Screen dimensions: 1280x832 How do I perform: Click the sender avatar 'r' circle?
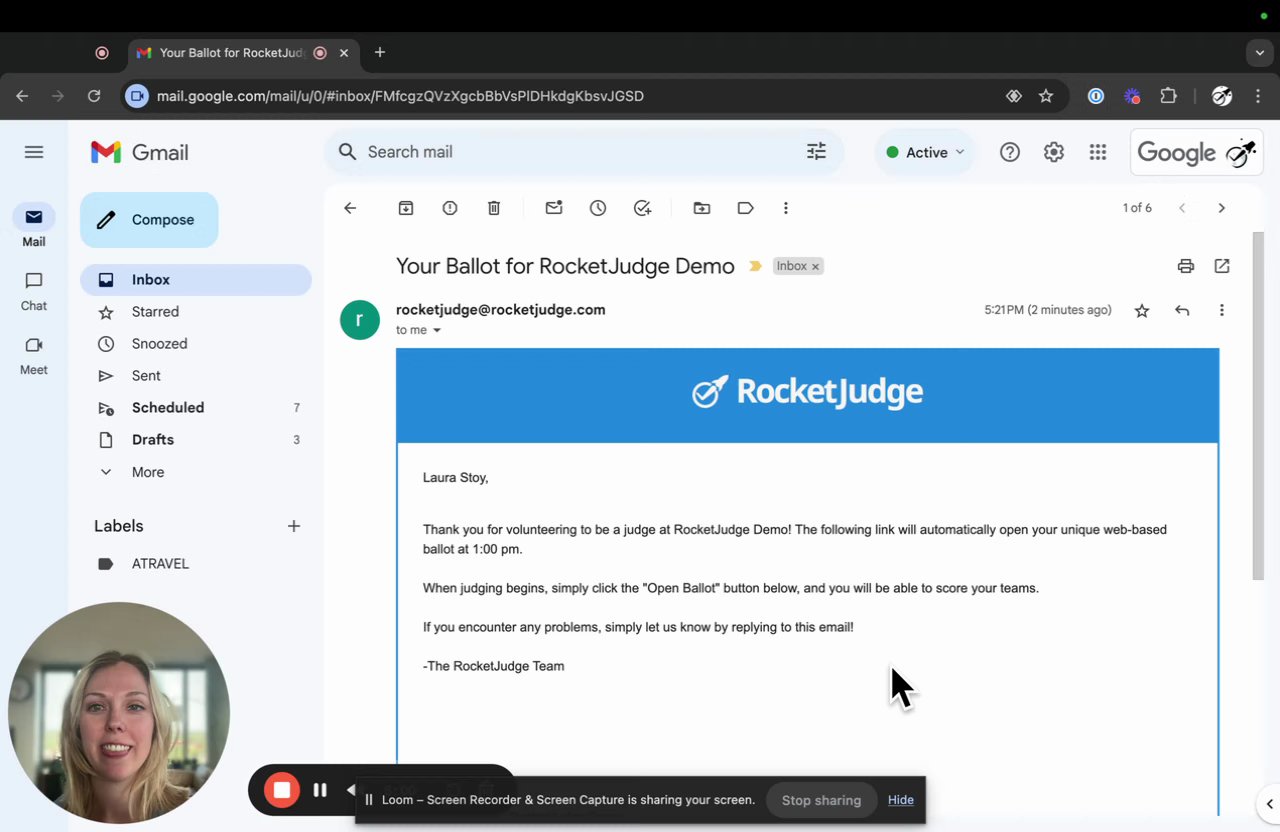[360, 320]
